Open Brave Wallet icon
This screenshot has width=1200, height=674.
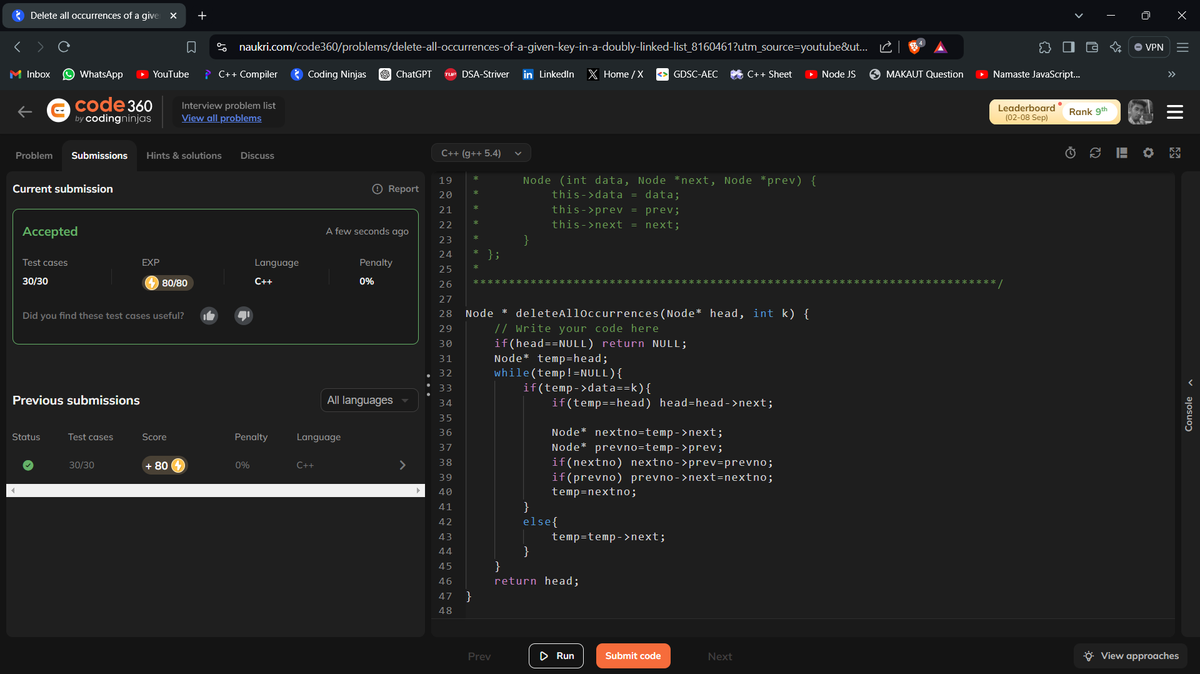[1091, 47]
